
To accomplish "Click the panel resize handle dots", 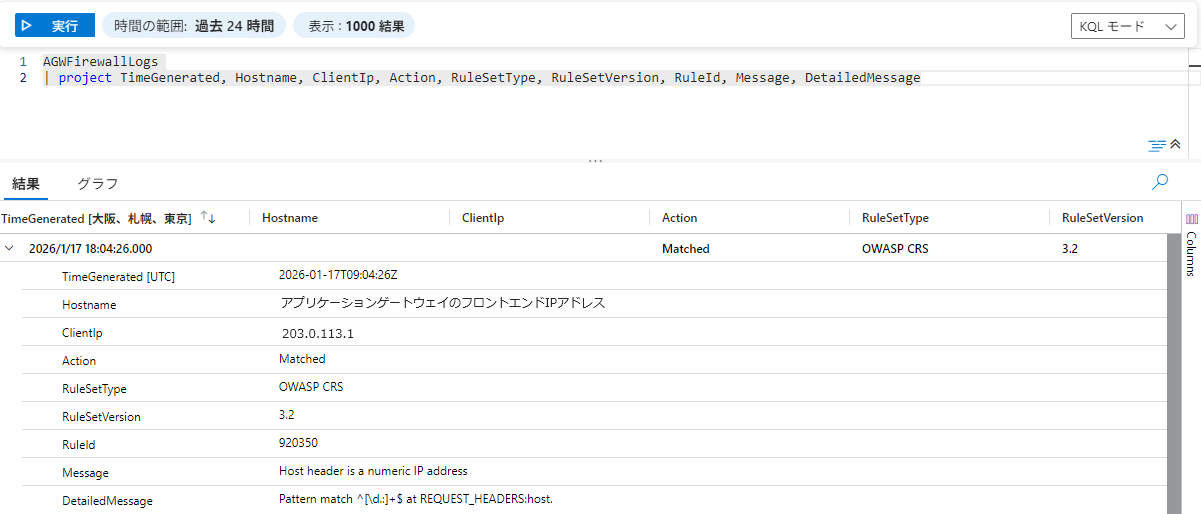I will click(596, 160).
